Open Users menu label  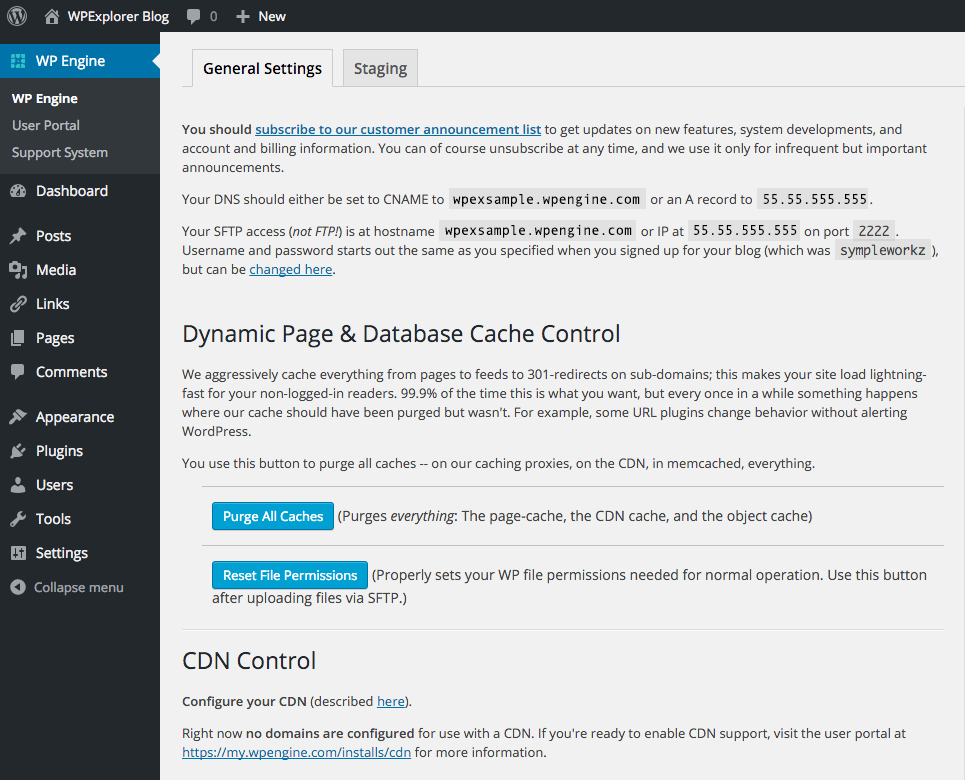tap(54, 485)
